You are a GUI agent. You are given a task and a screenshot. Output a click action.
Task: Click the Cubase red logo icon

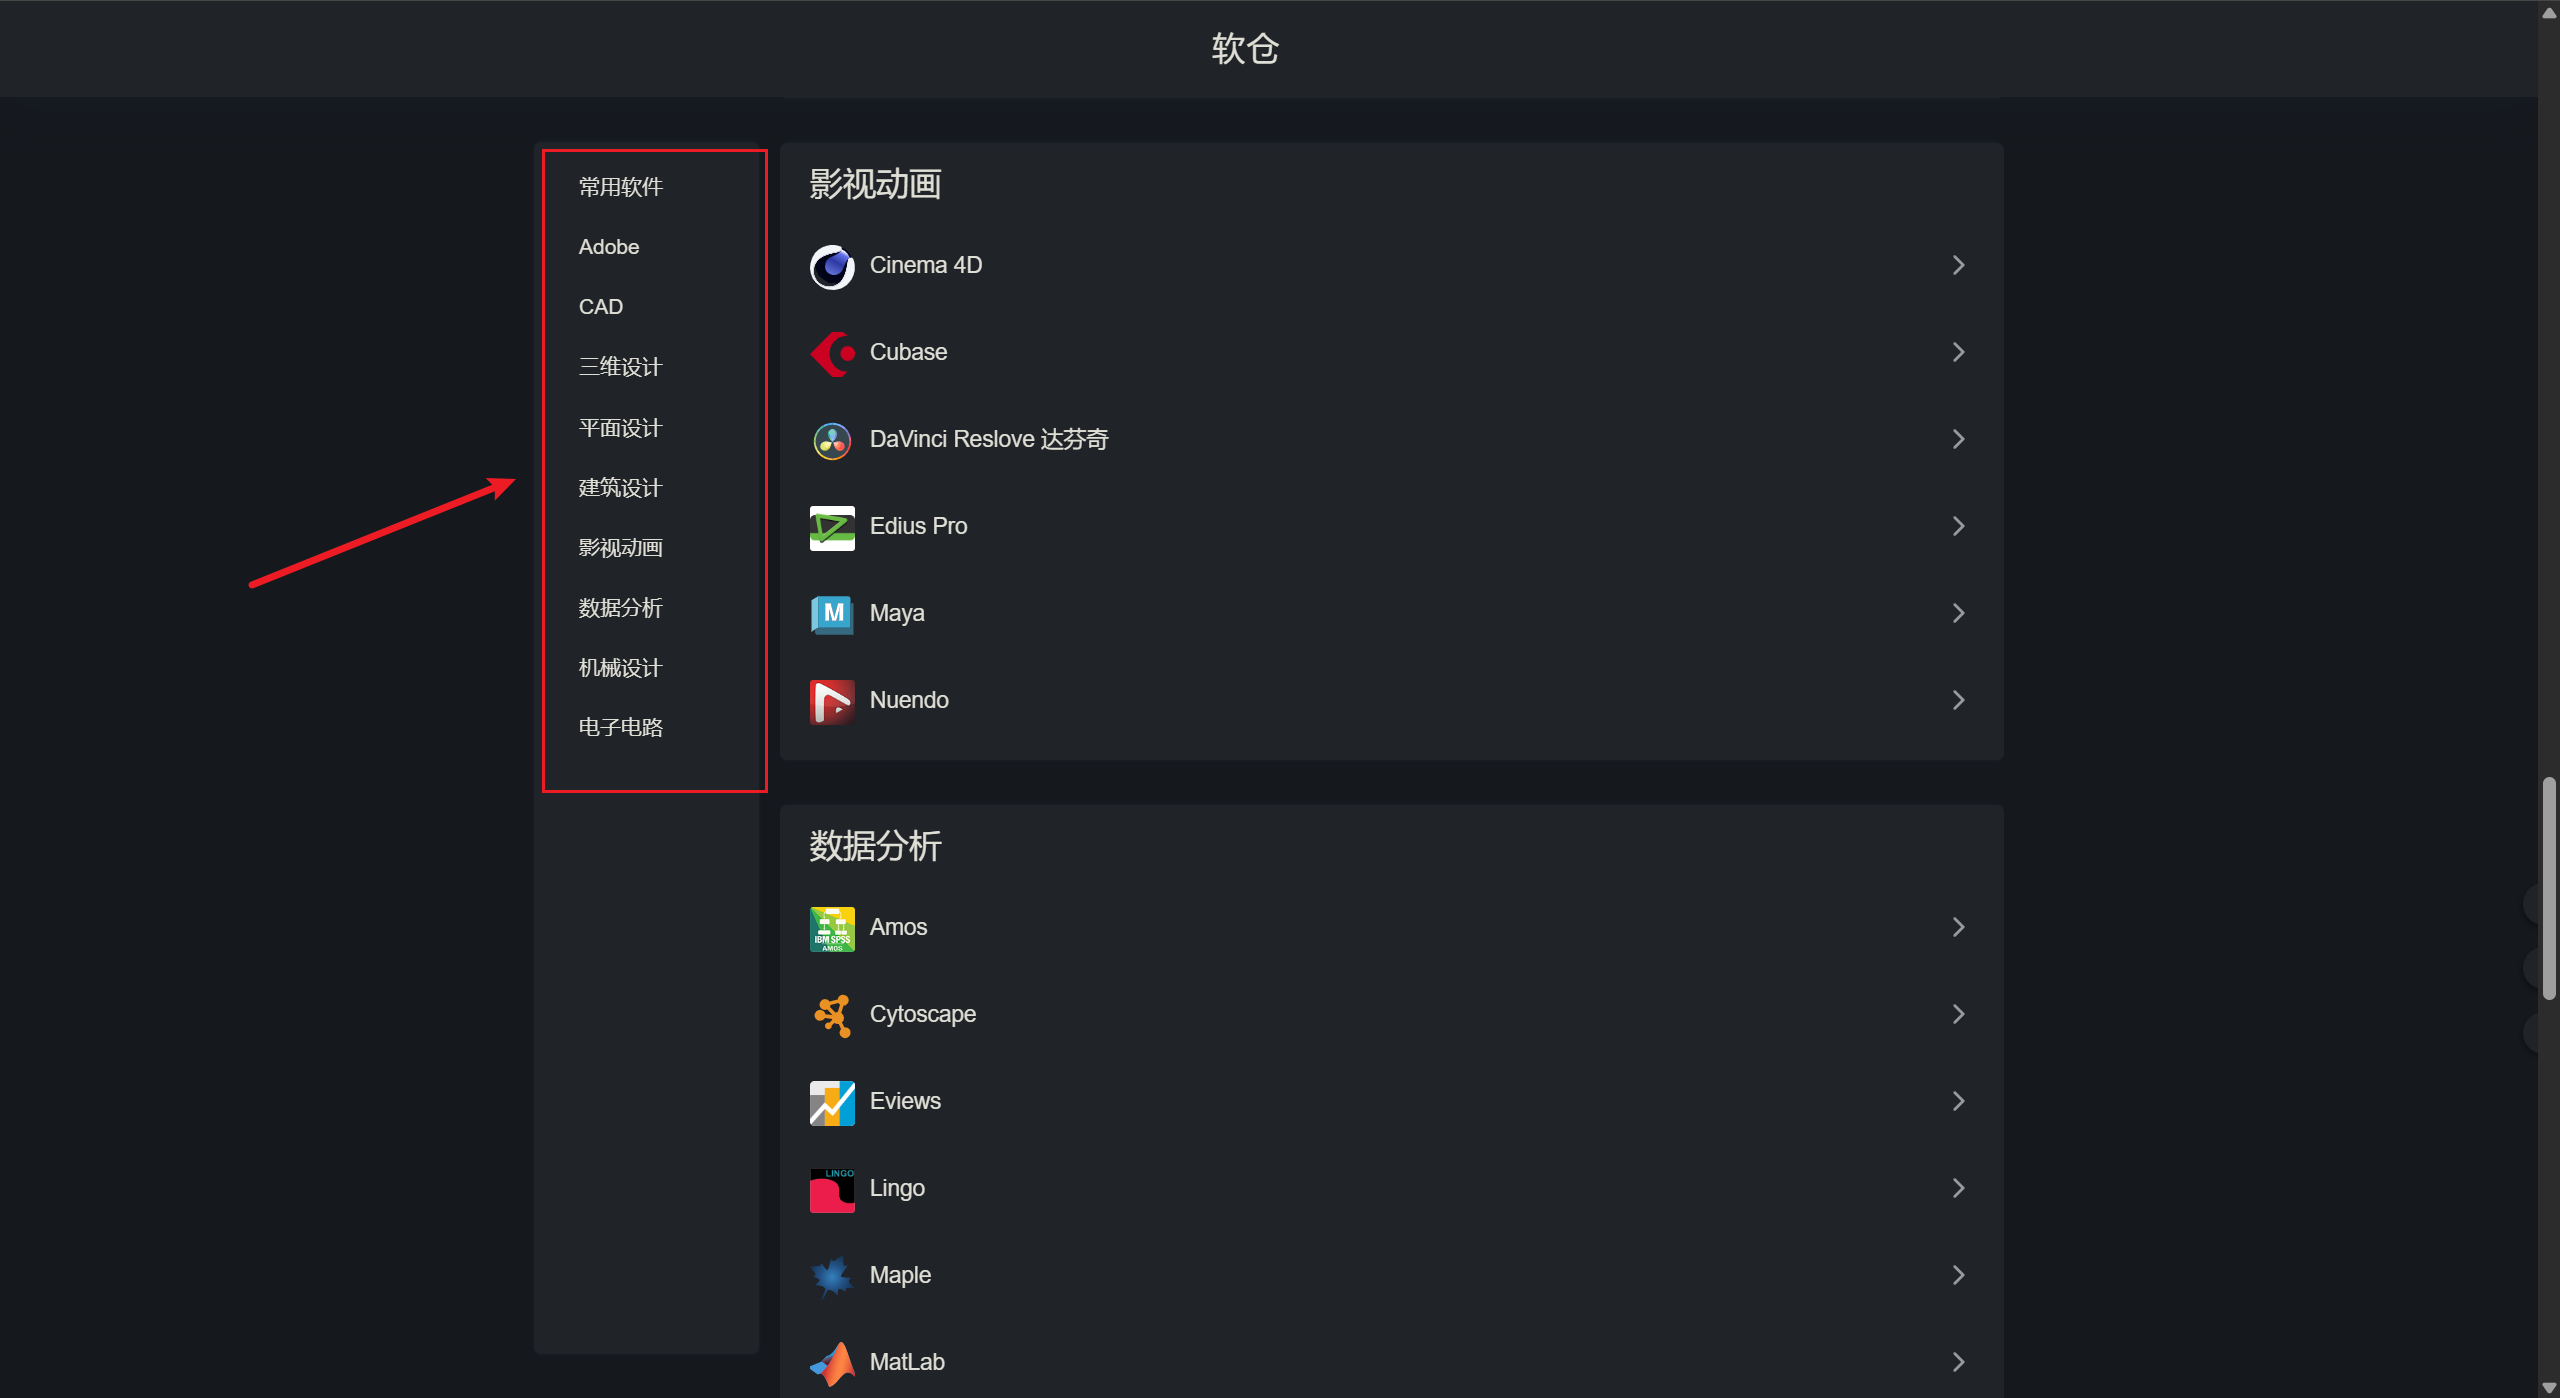point(832,353)
